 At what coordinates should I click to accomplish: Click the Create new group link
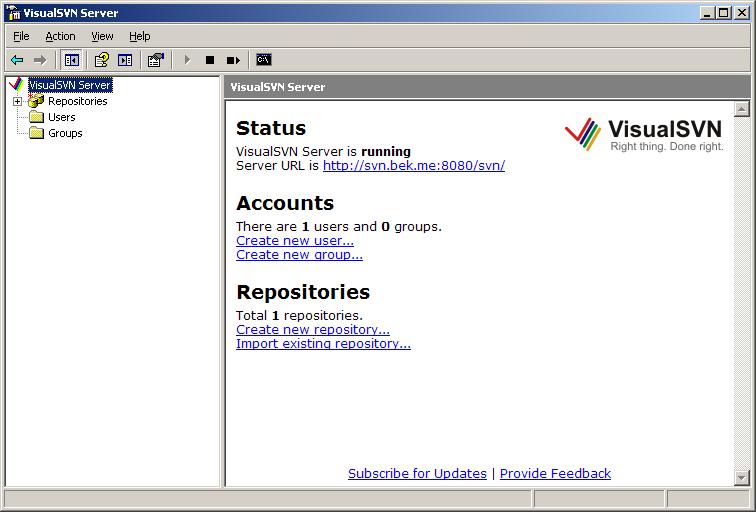pos(299,255)
